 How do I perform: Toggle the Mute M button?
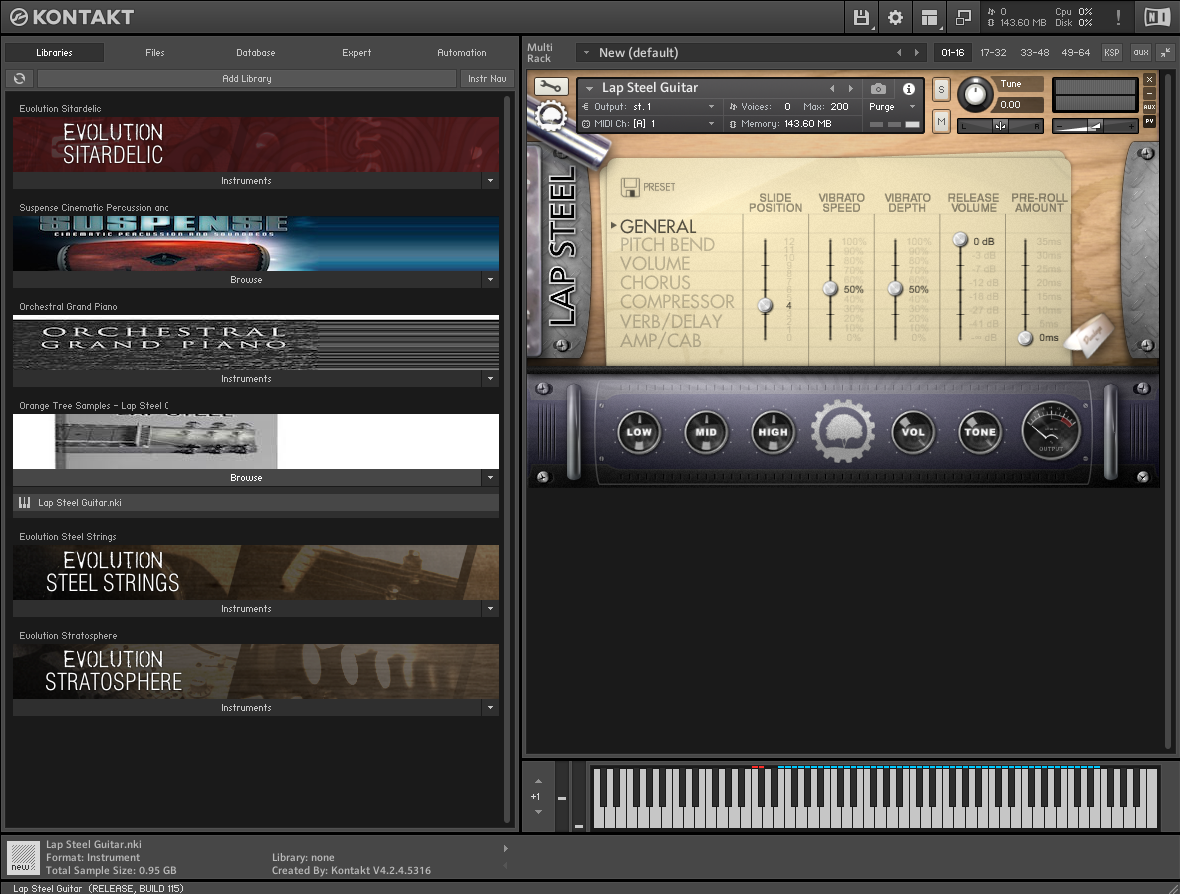click(941, 121)
